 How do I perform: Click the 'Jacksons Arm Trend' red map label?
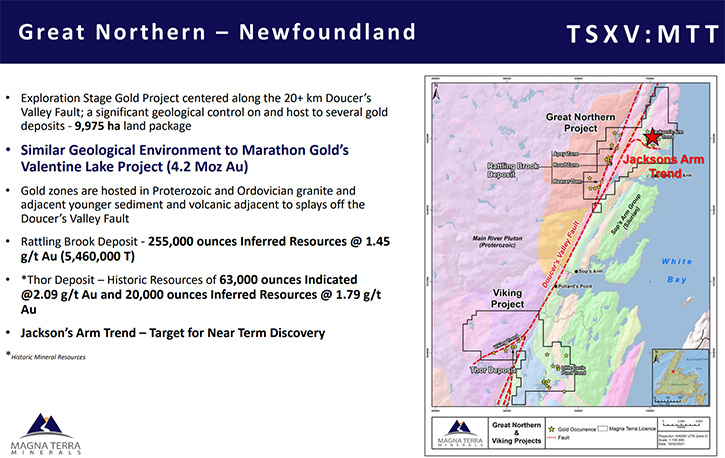click(663, 166)
